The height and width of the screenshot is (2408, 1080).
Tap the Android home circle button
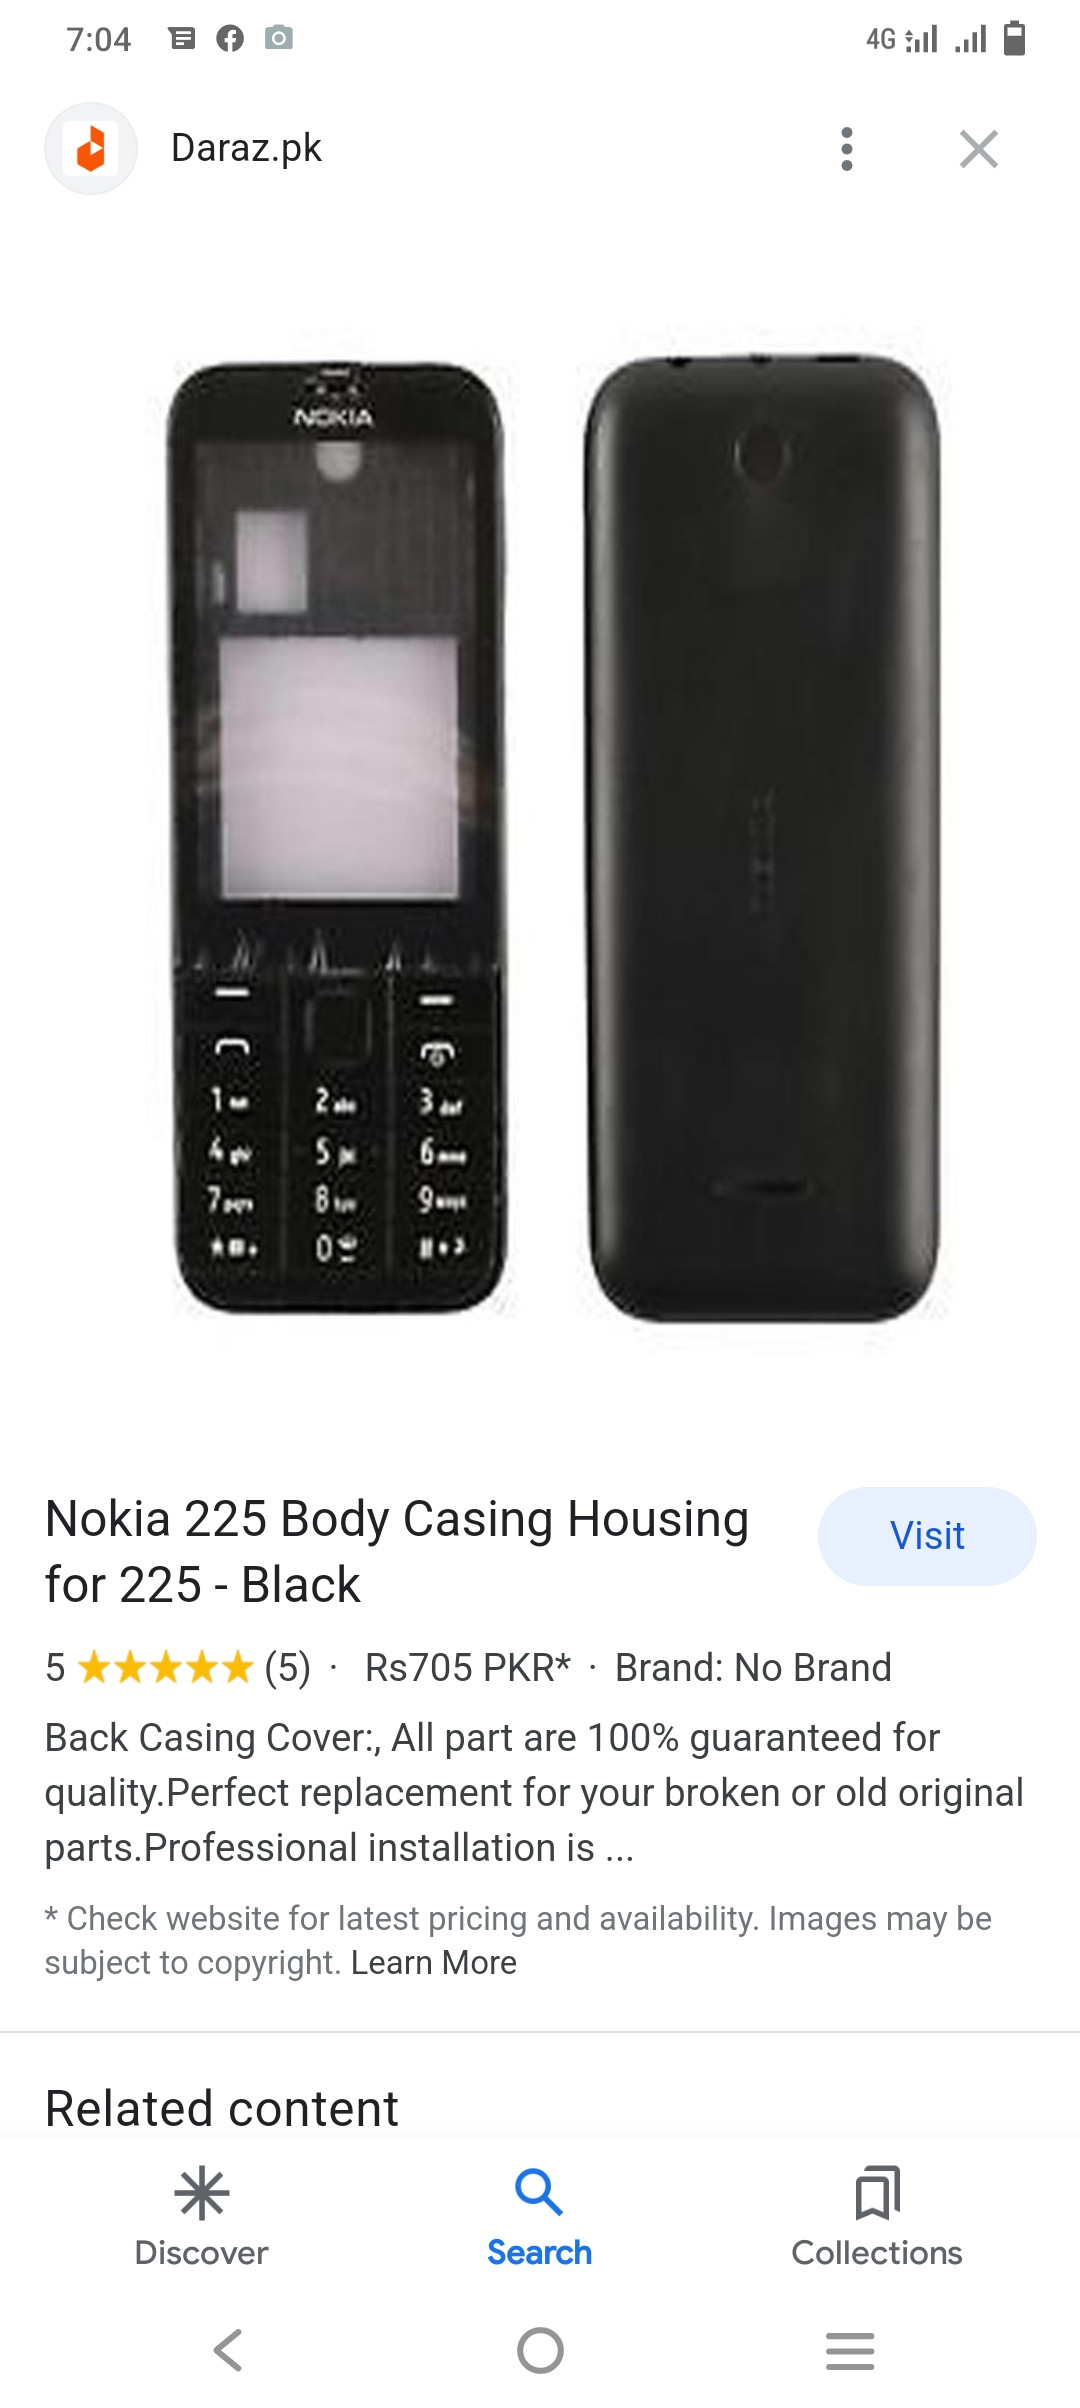pos(540,2350)
